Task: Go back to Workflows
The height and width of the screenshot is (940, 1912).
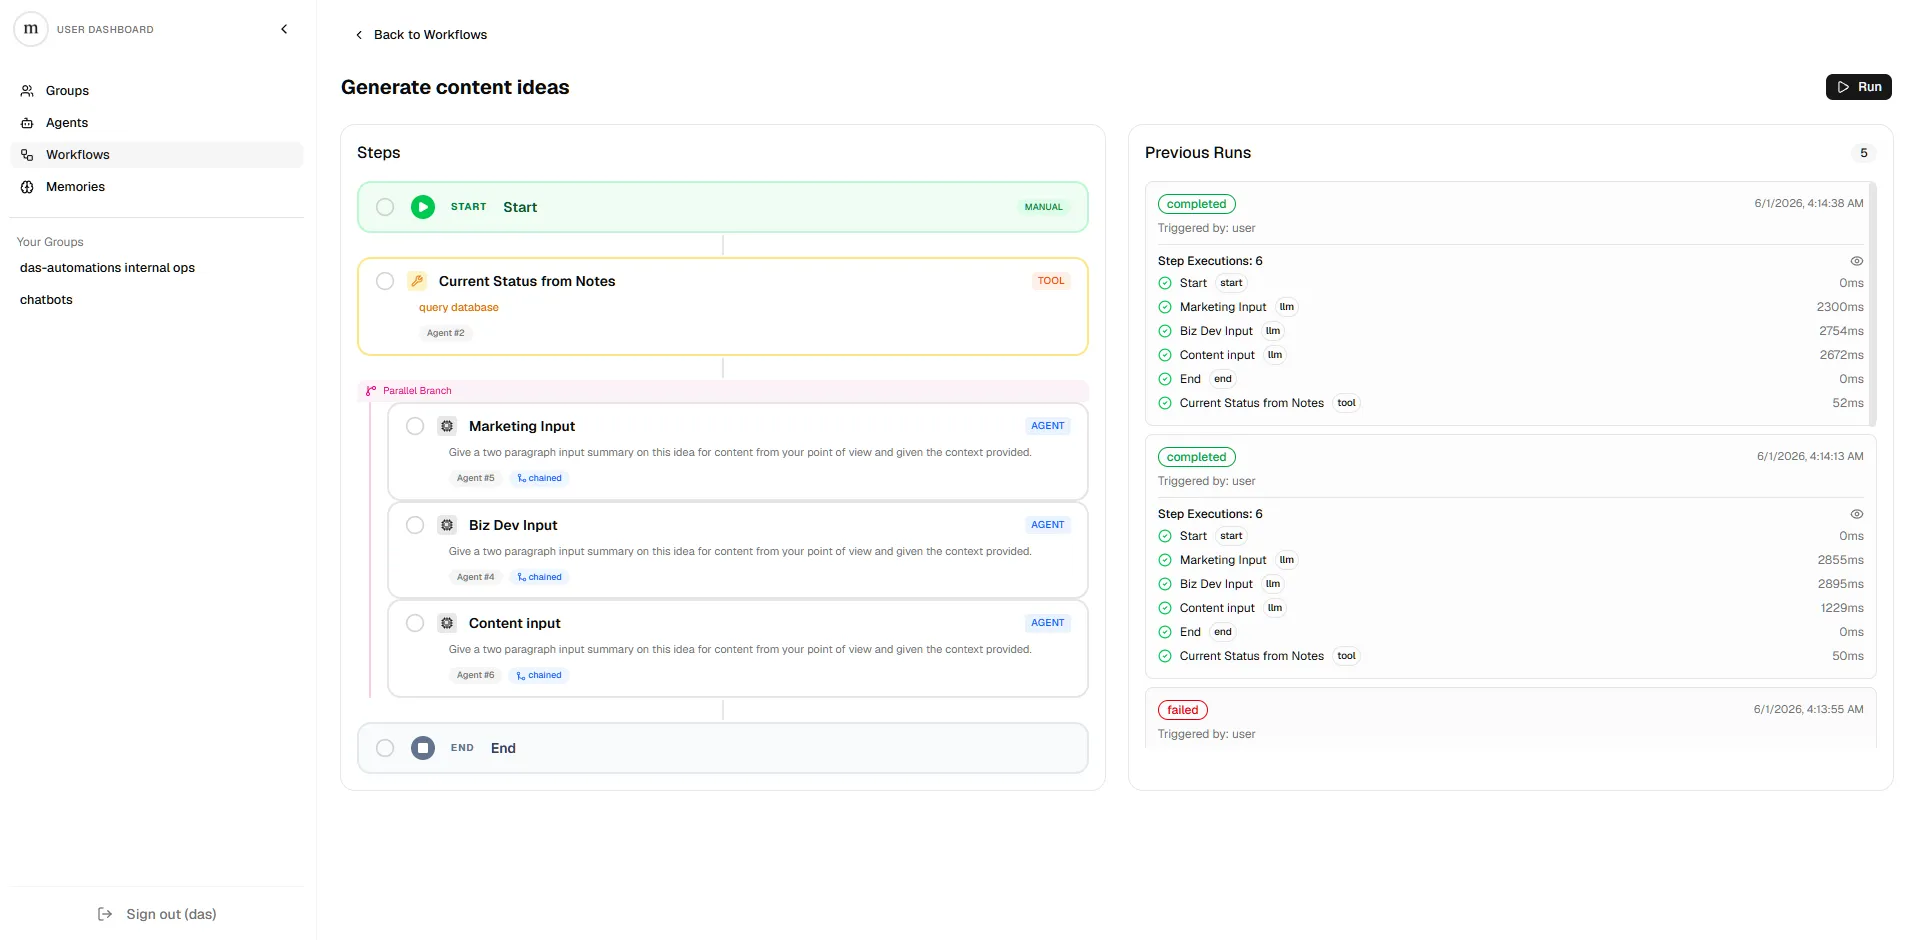Action: [421, 35]
